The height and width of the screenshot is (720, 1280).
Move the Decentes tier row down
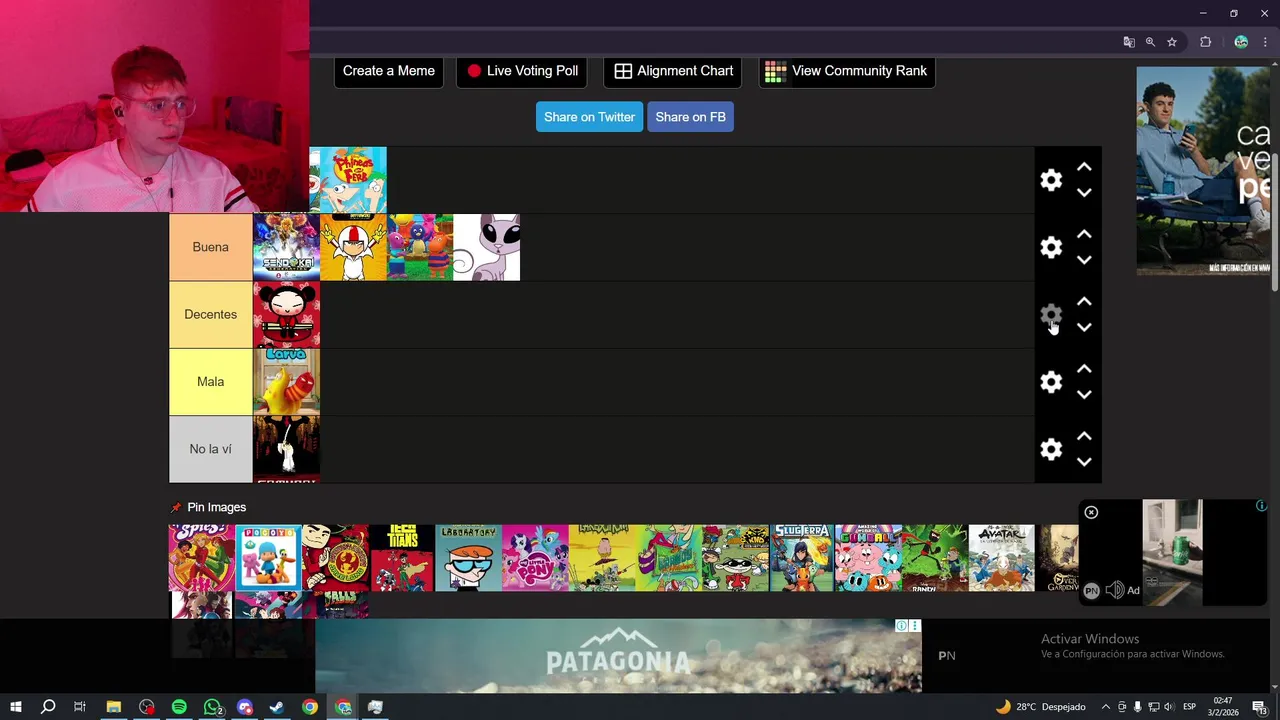1084,327
